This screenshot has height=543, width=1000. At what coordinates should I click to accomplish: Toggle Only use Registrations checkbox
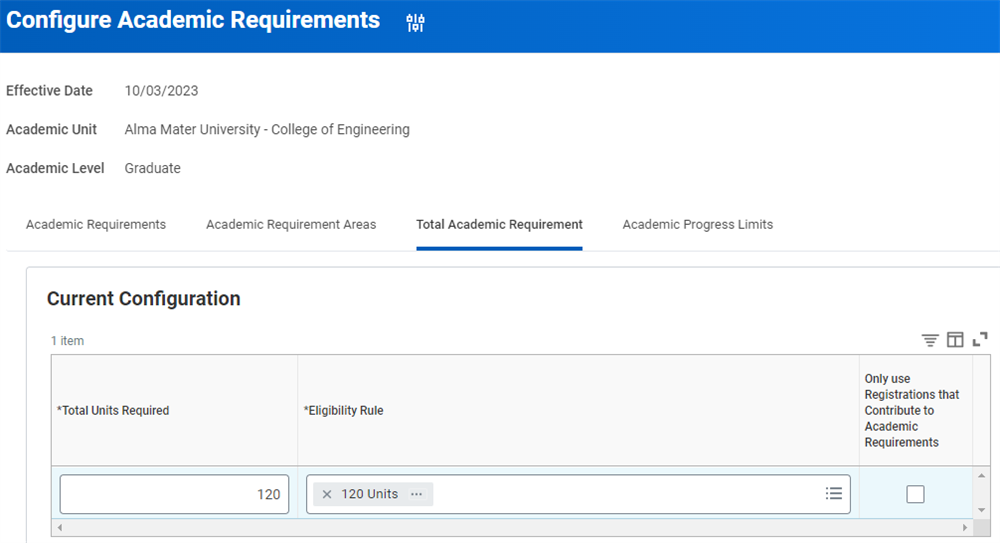click(915, 494)
